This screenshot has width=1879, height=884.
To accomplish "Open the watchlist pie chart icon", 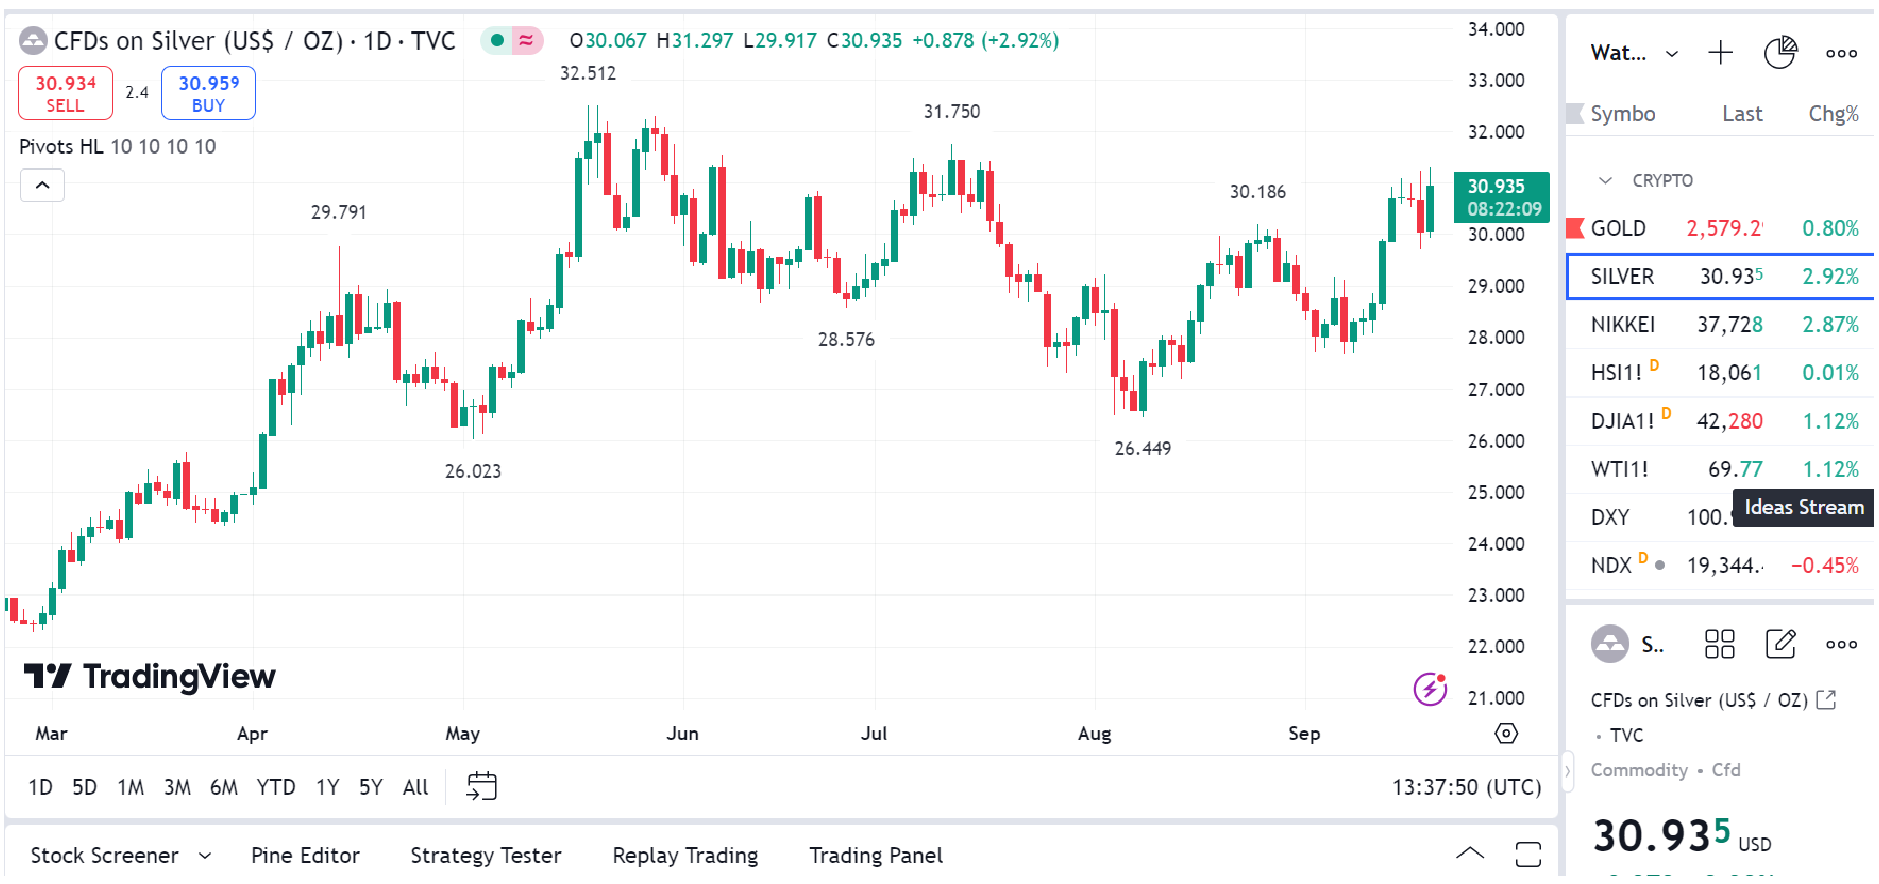I will coord(1780,53).
